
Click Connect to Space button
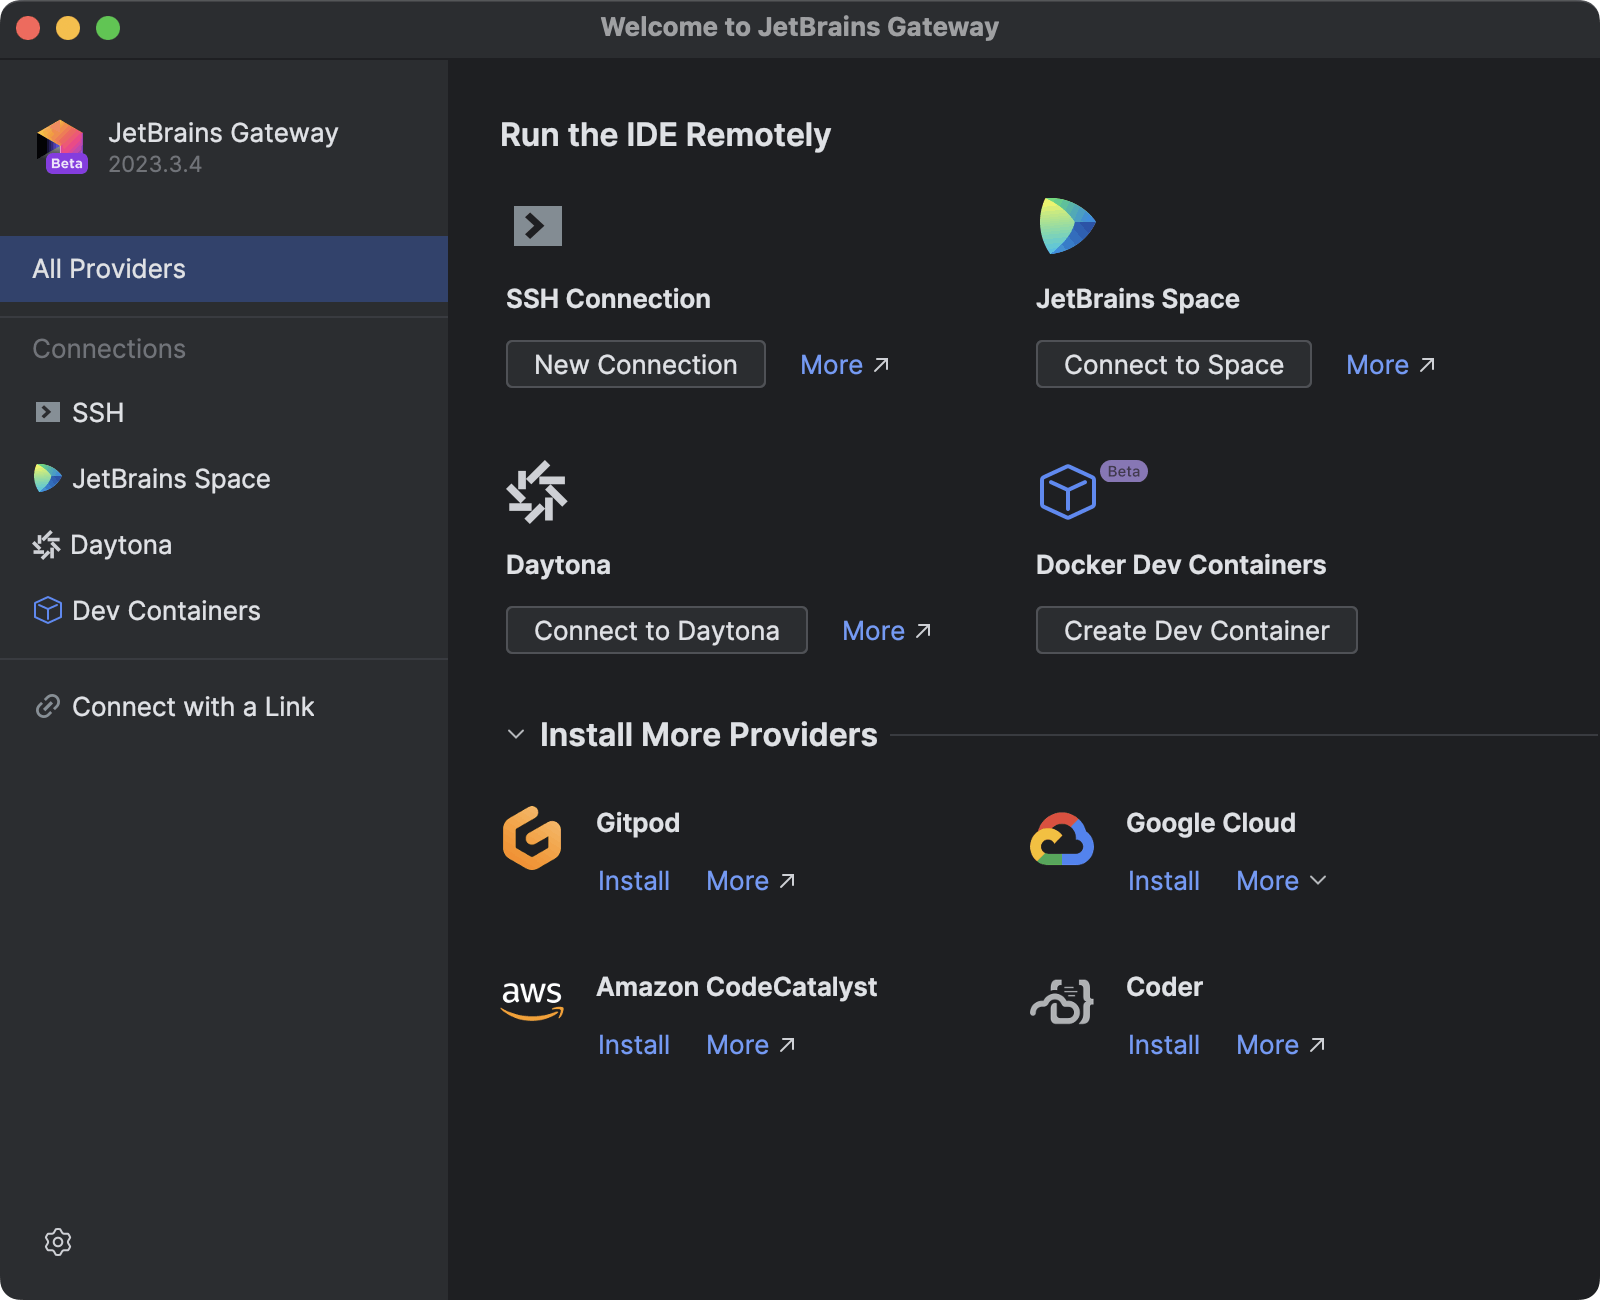click(x=1174, y=364)
